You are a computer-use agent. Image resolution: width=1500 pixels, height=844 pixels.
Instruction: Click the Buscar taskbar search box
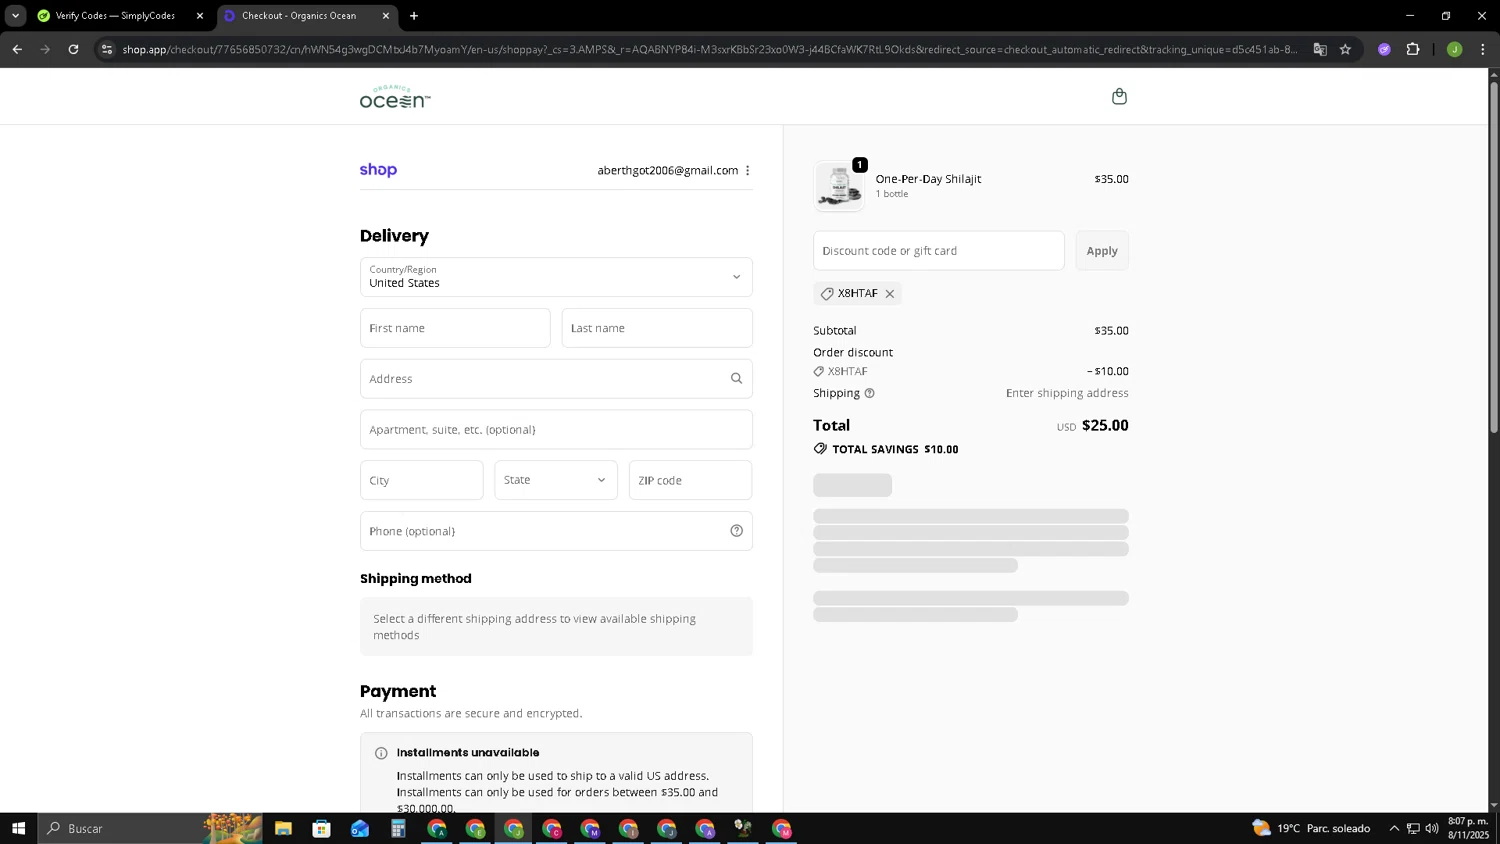pos(150,828)
